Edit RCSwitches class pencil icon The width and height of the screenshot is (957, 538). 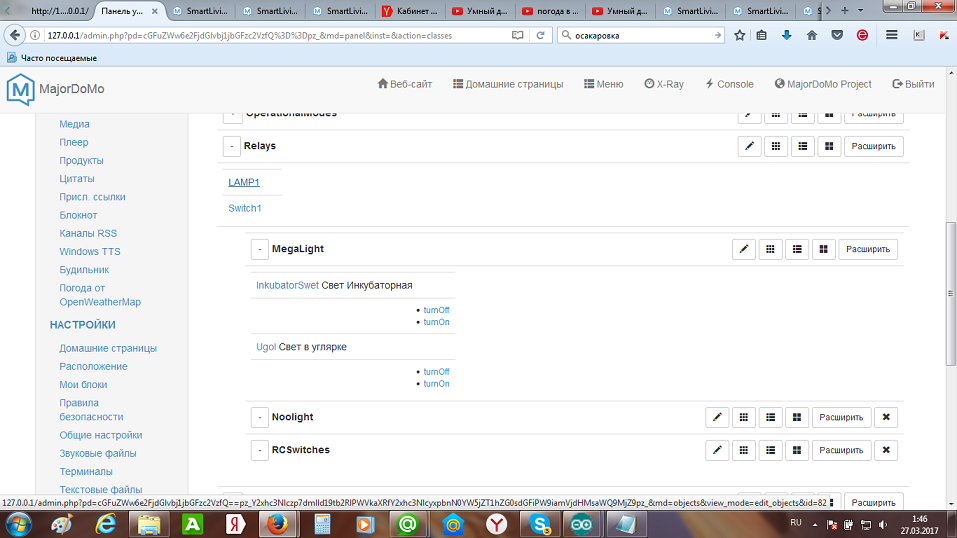point(717,450)
